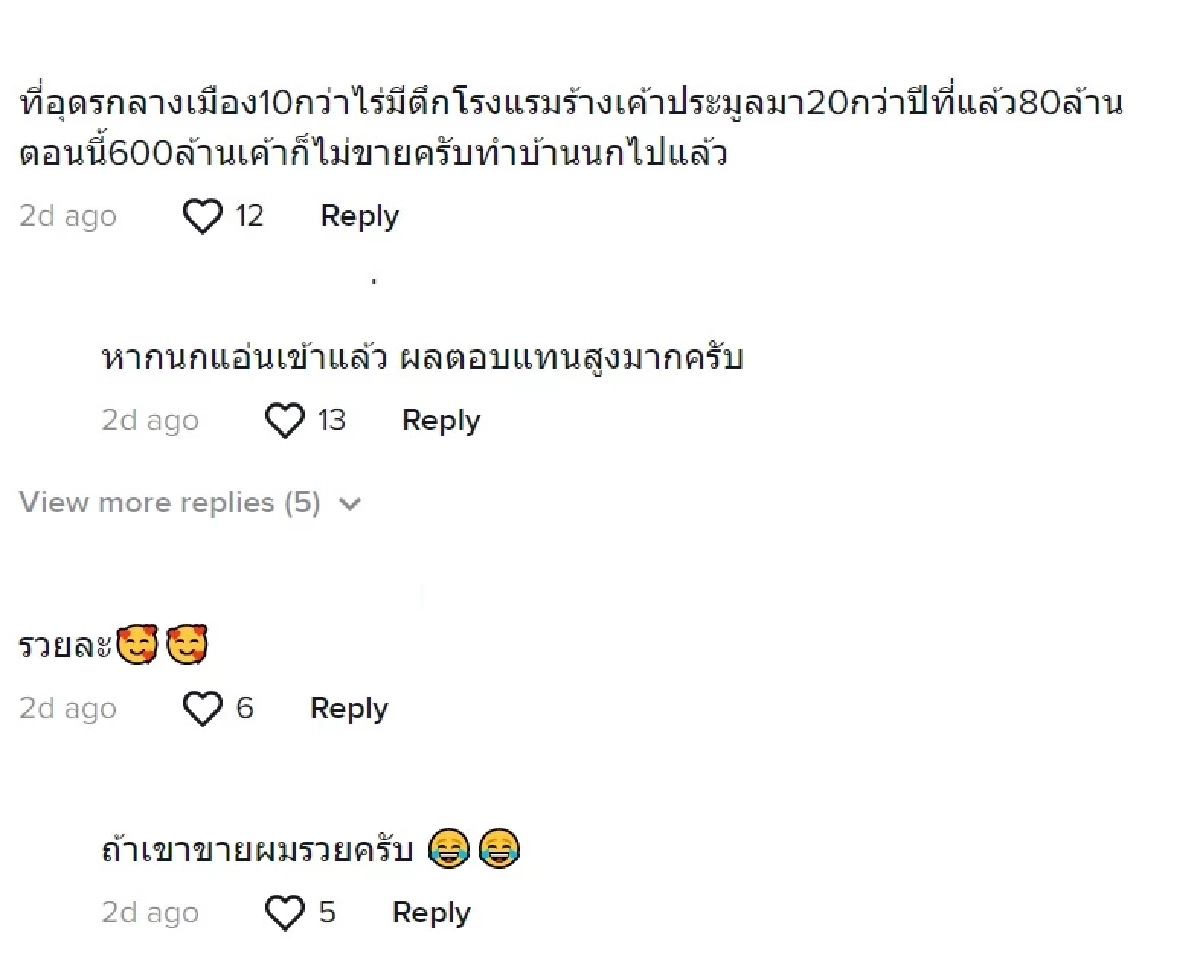Click Reply under the bottom comment
Screen dimensions: 1200x962
pyautogui.click(x=430, y=913)
